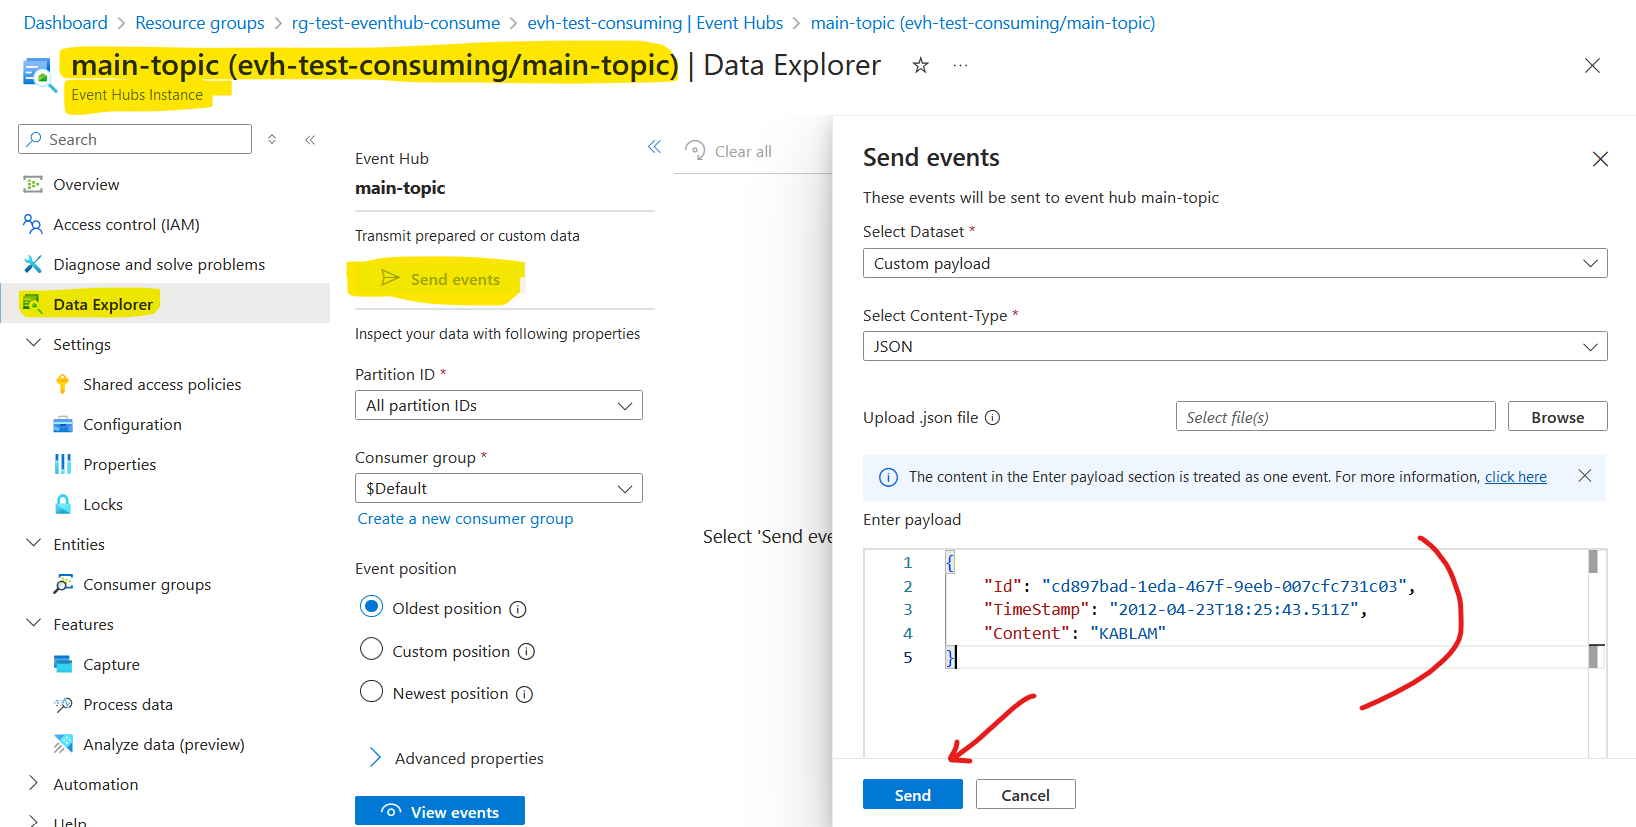Click the Locks padlock icon
The width and height of the screenshot is (1636, 827).
click(x=63, y=504)
